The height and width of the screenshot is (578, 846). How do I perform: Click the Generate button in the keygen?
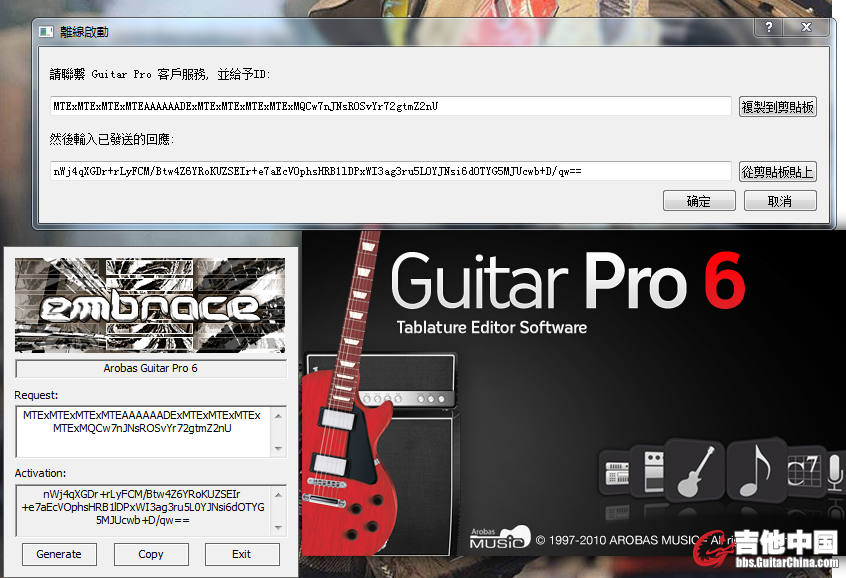tap(59, 554)
